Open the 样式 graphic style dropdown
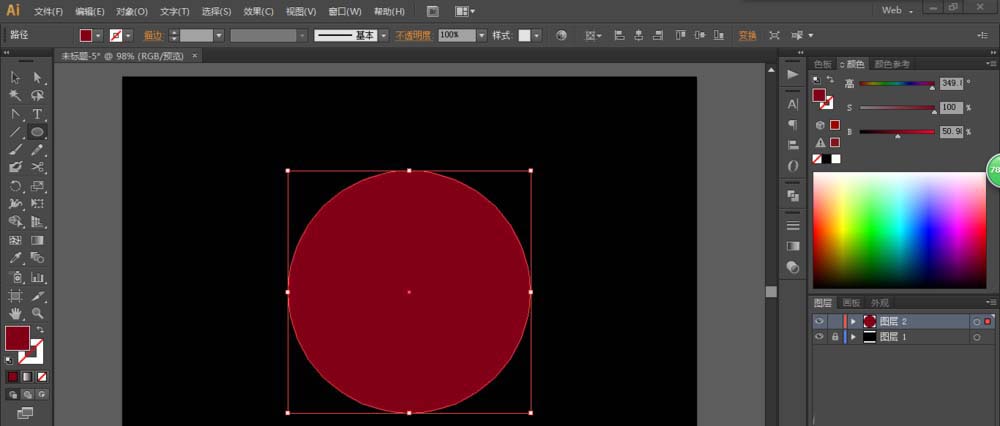This screenshot has width=1000, height=426. pos(536,36)
